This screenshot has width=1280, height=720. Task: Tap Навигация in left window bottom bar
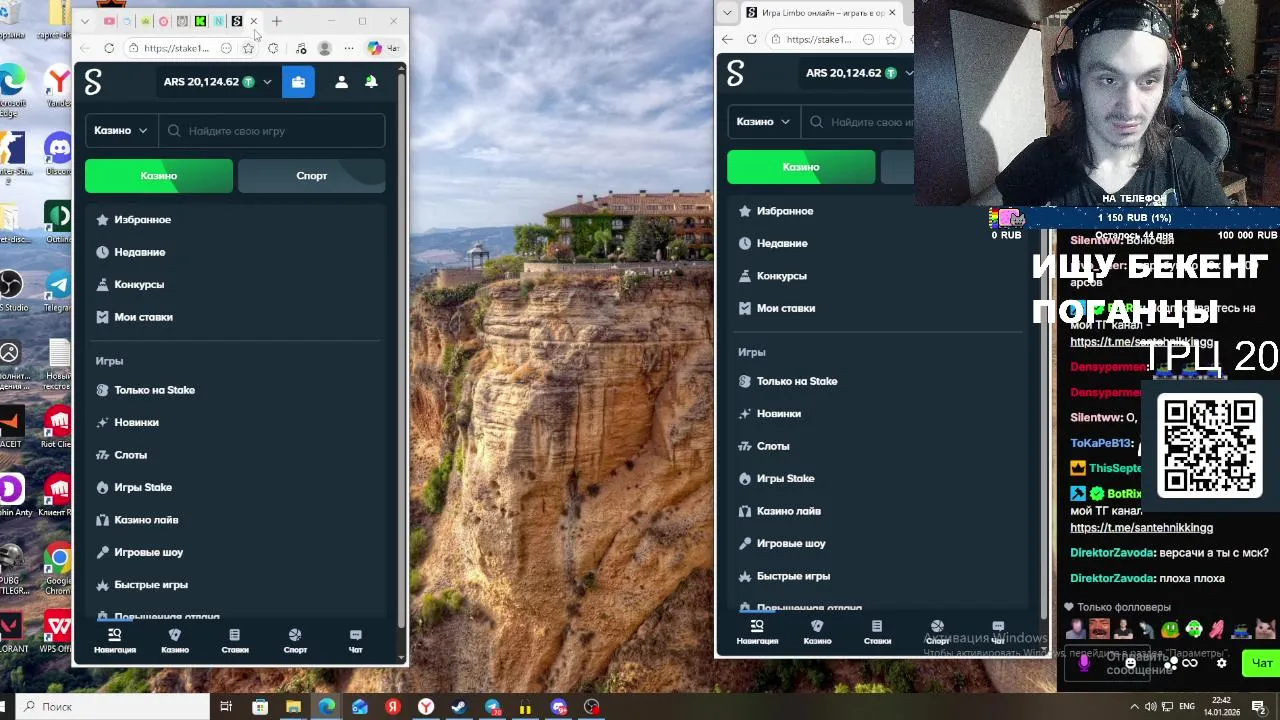(x=115, y=641)
